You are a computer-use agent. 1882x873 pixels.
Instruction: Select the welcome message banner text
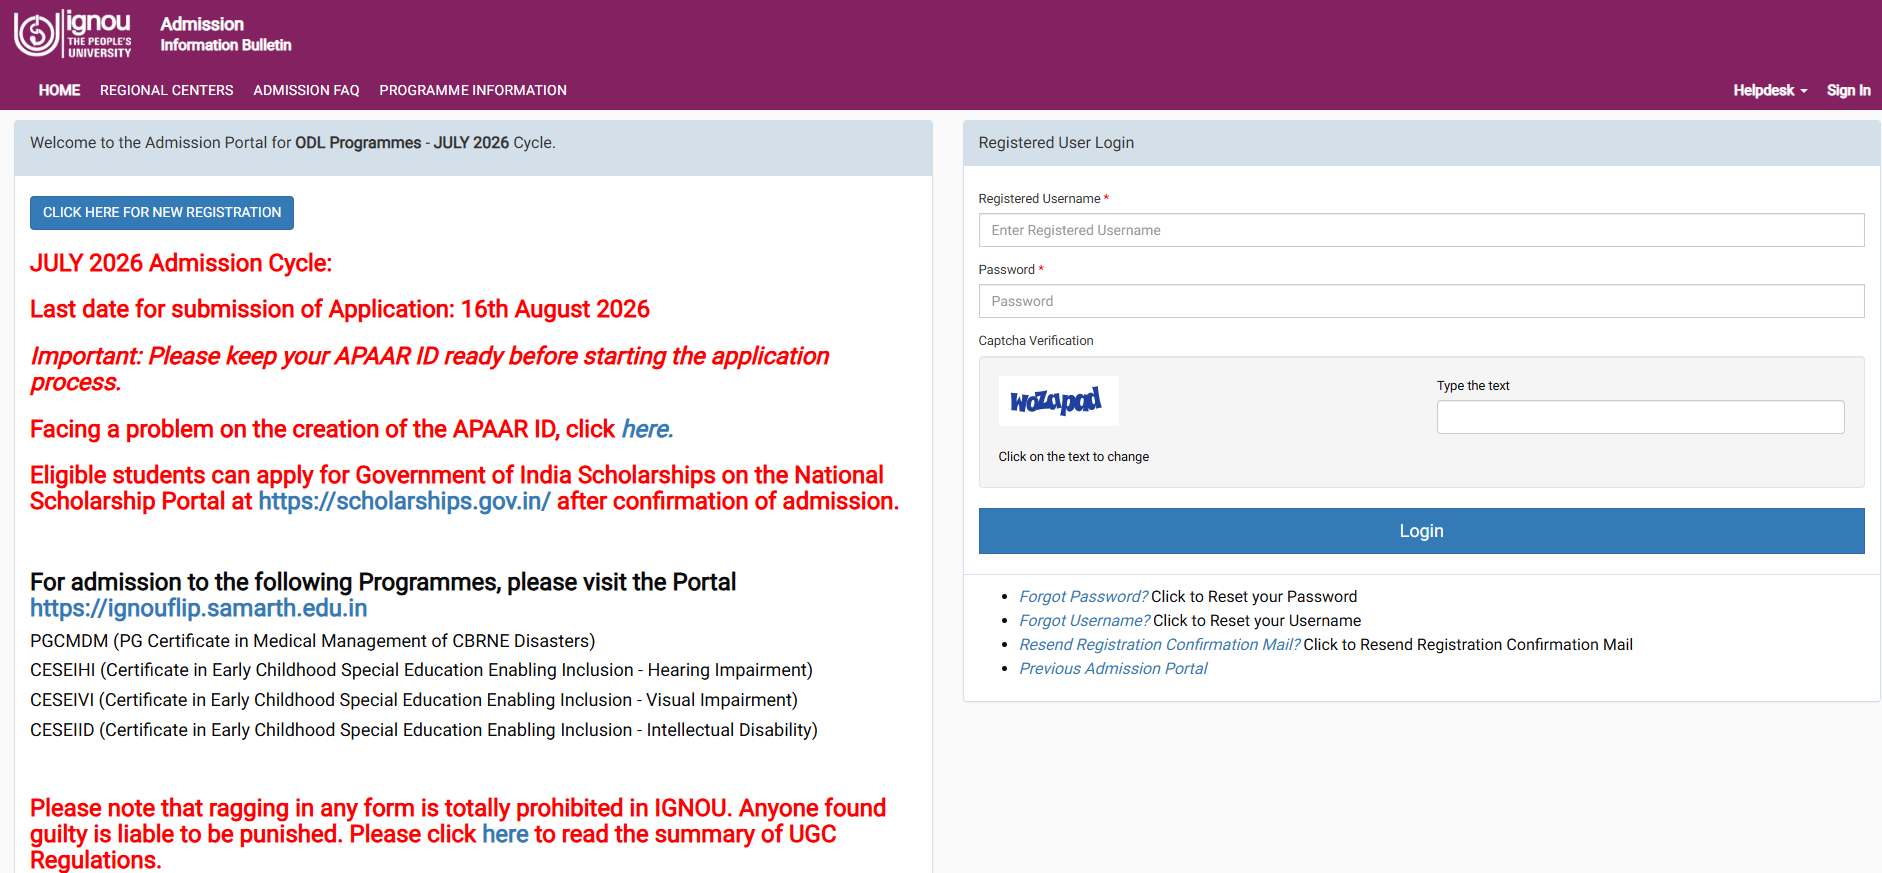(292, 143)
